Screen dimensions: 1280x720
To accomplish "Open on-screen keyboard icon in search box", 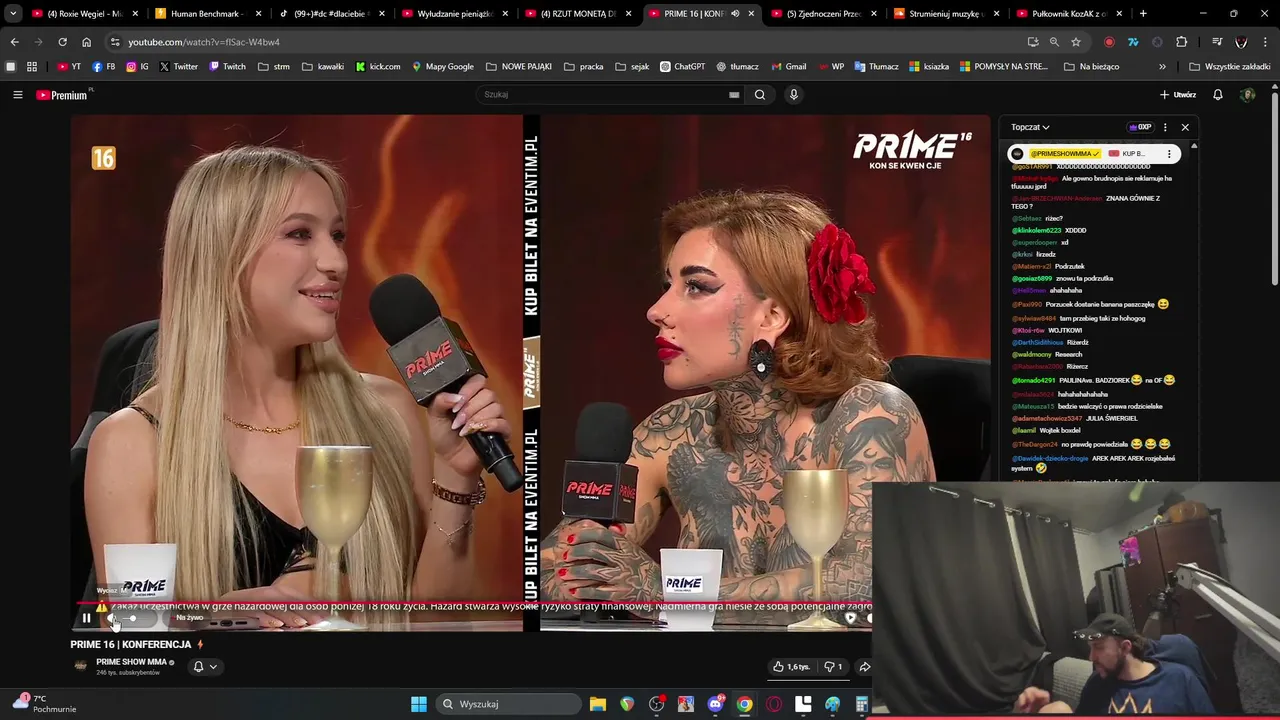I will pyautogui.click(x=734, y=95).
